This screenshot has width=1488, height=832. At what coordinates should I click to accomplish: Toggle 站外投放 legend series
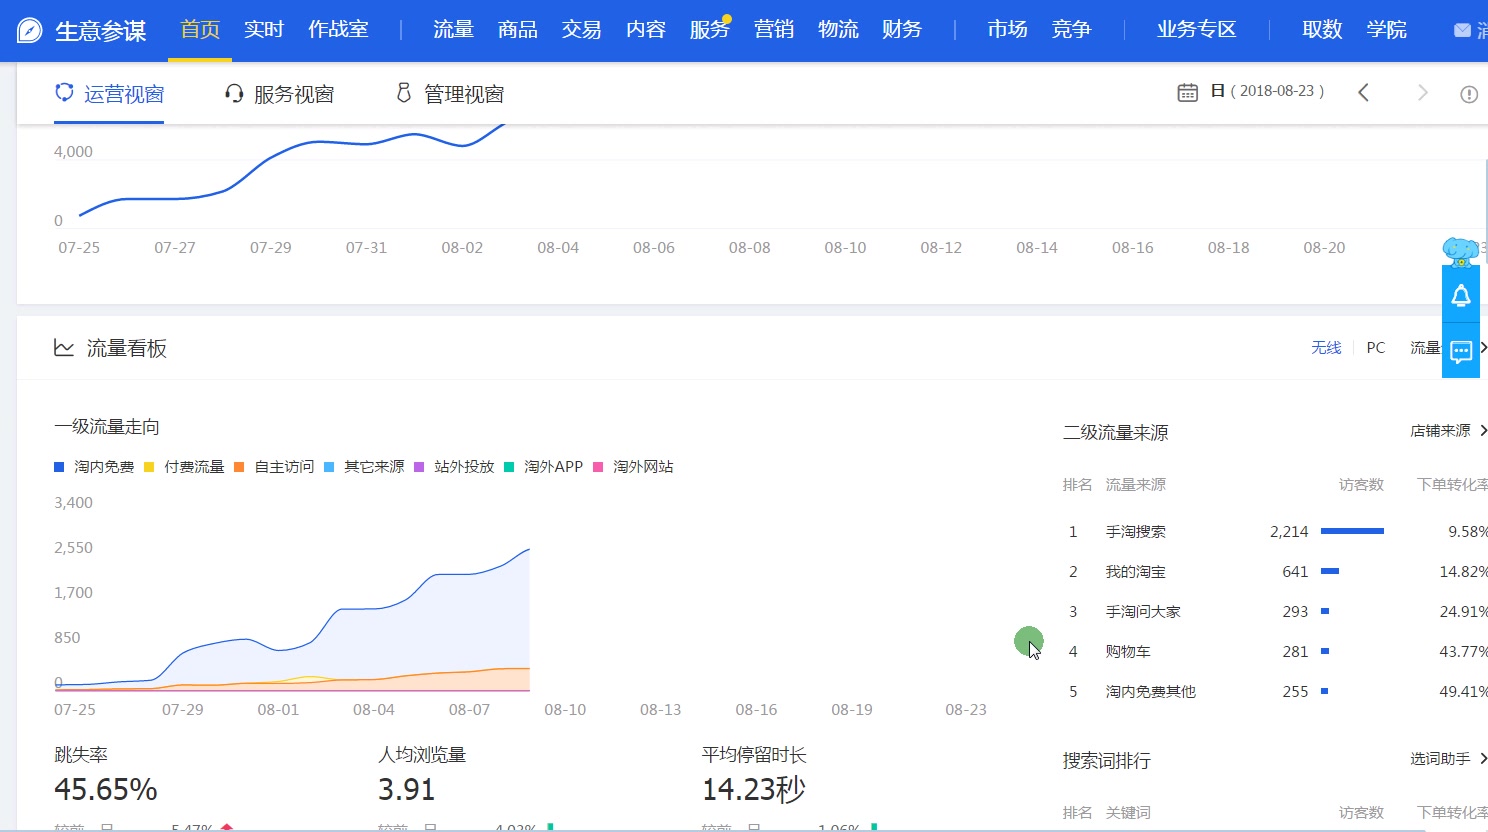pos(454,467)
